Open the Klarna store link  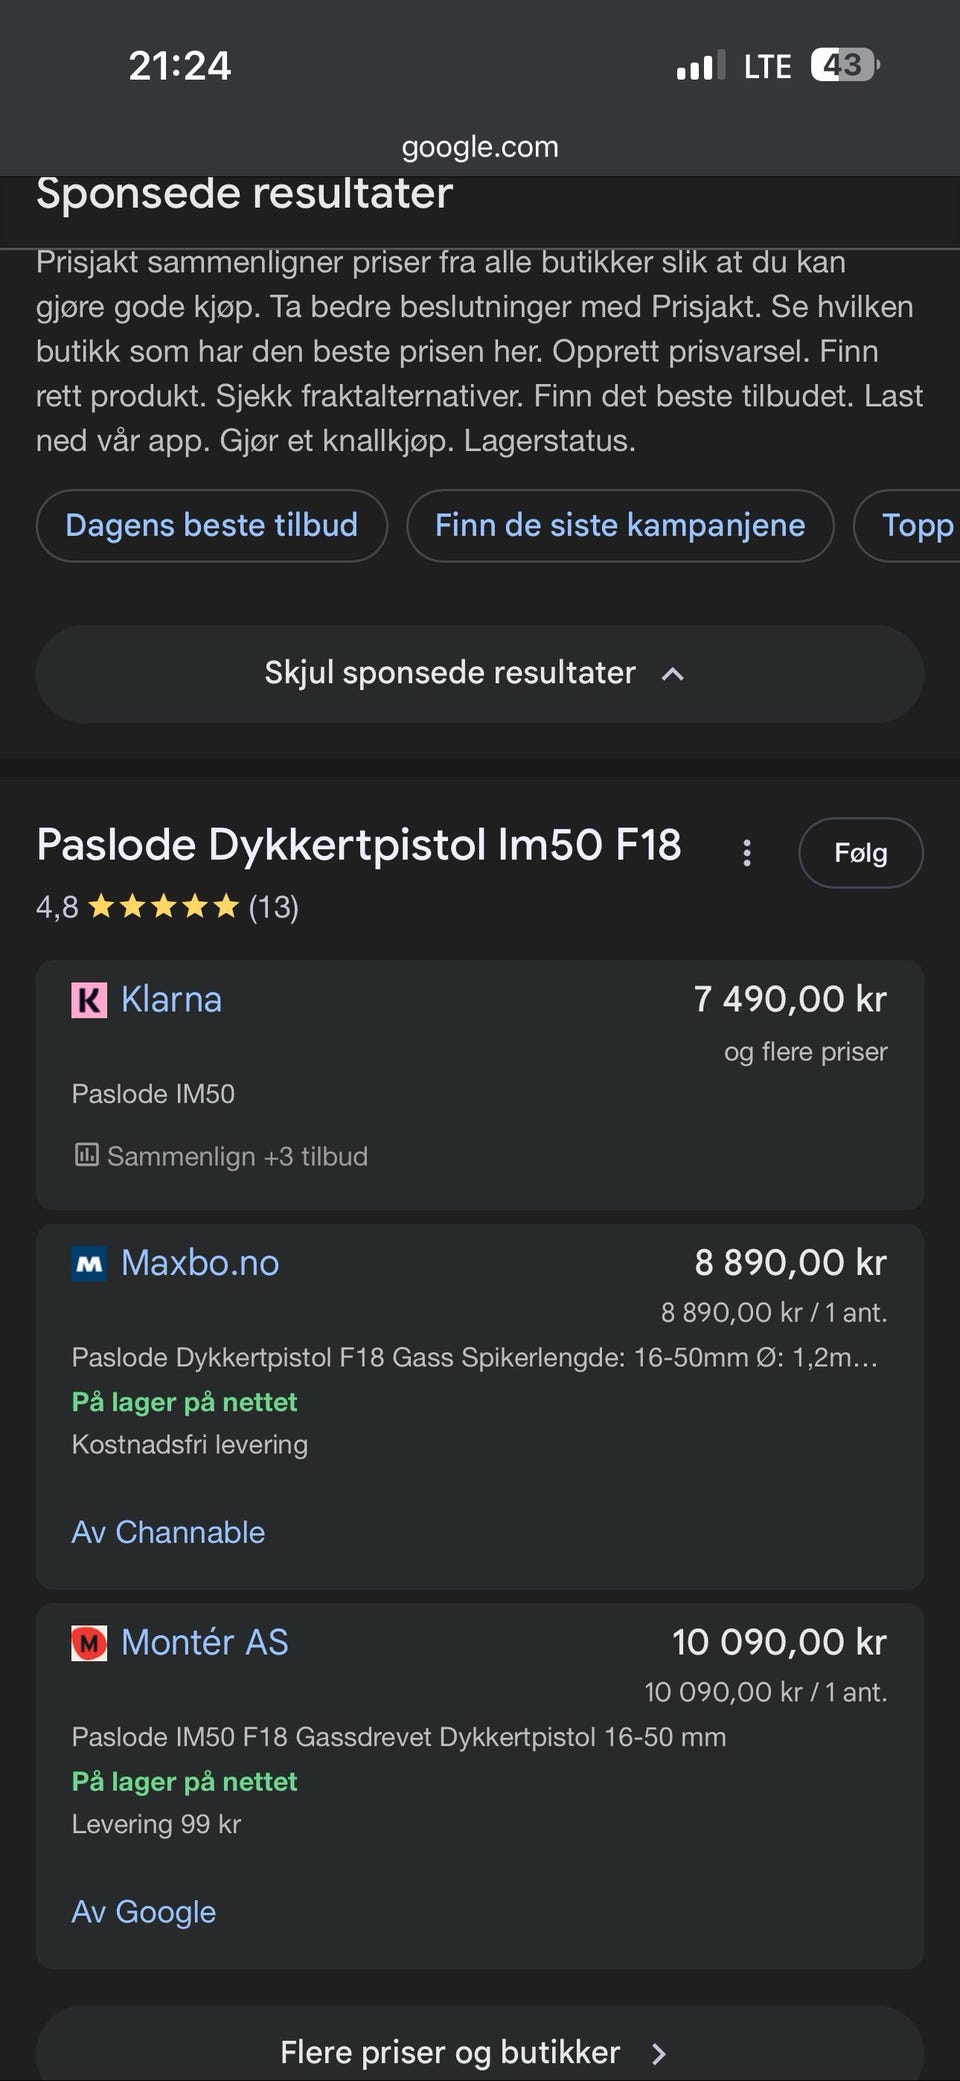[171, 1000]
